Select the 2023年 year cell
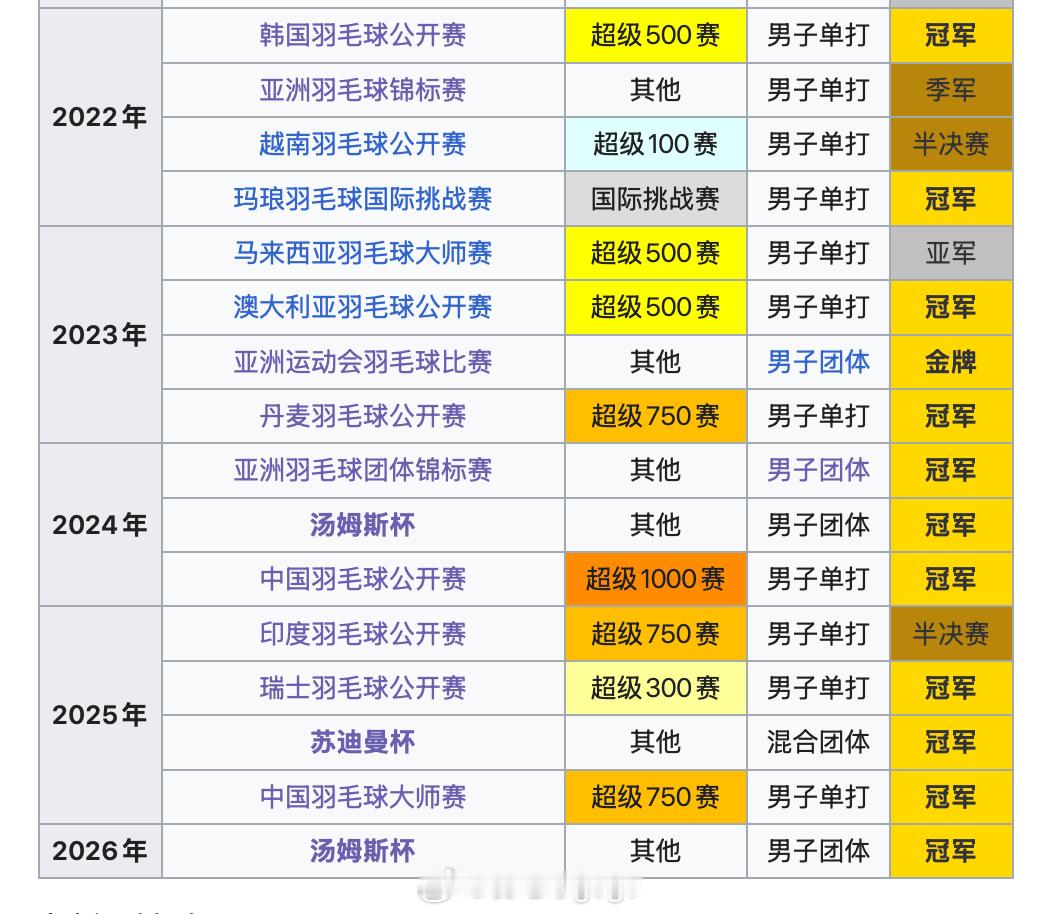 tap(100, 335)
